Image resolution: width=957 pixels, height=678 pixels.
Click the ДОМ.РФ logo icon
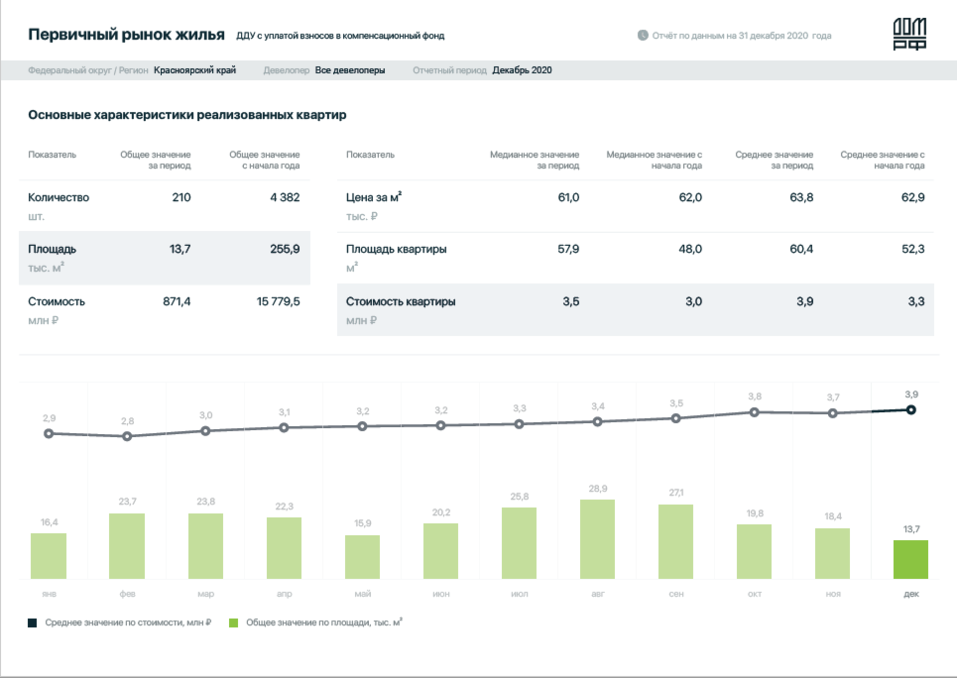[x=909, y=35]
